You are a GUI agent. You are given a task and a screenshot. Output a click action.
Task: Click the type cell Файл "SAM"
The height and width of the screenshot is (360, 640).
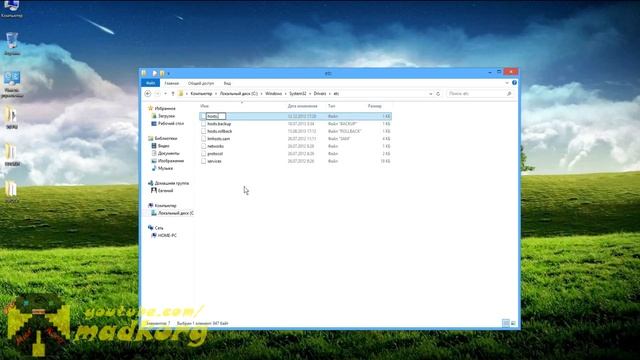coord(339,139)
